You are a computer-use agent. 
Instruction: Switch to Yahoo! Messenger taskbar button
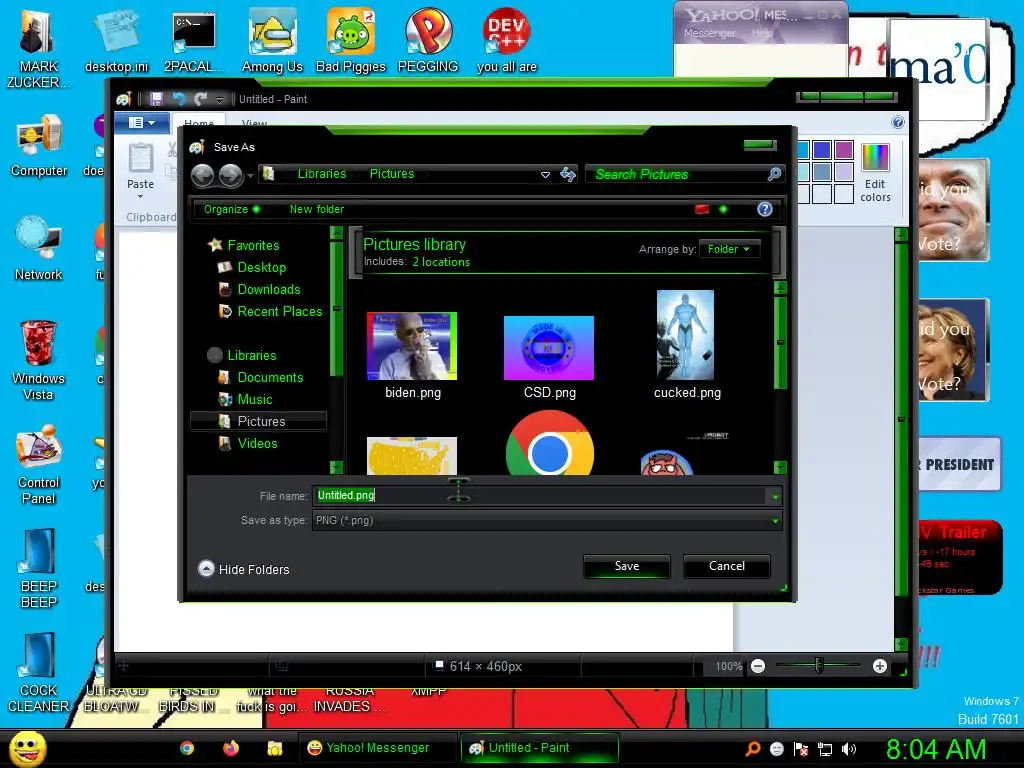click(x=377, y=748)
